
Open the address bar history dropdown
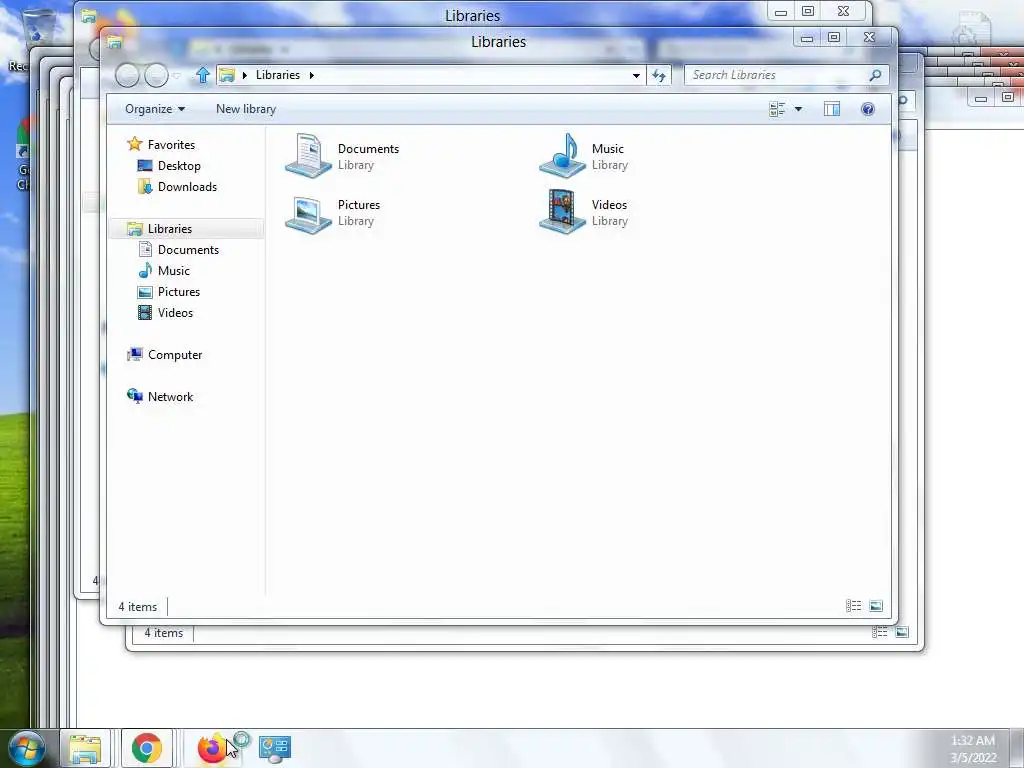click(635, 76)
